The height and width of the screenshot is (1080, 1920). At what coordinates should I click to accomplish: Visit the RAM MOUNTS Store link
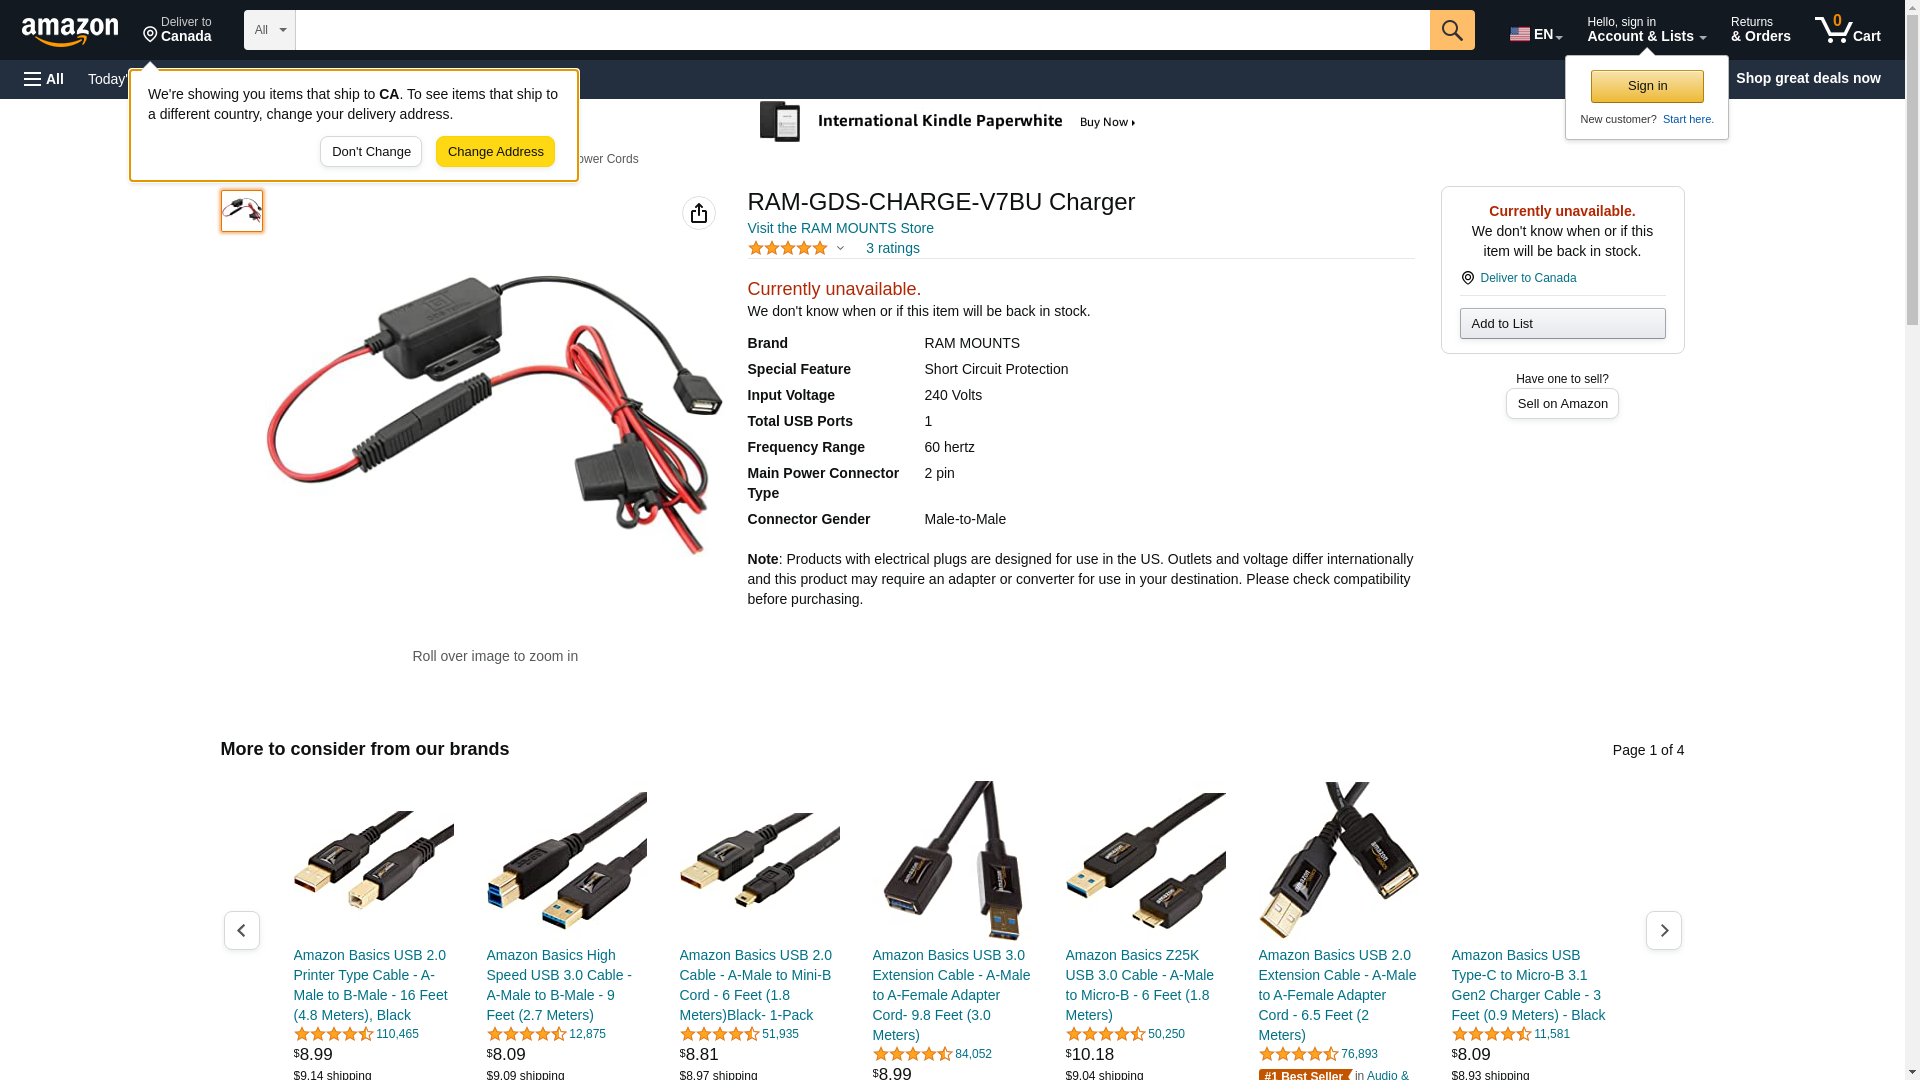(841, 228)
